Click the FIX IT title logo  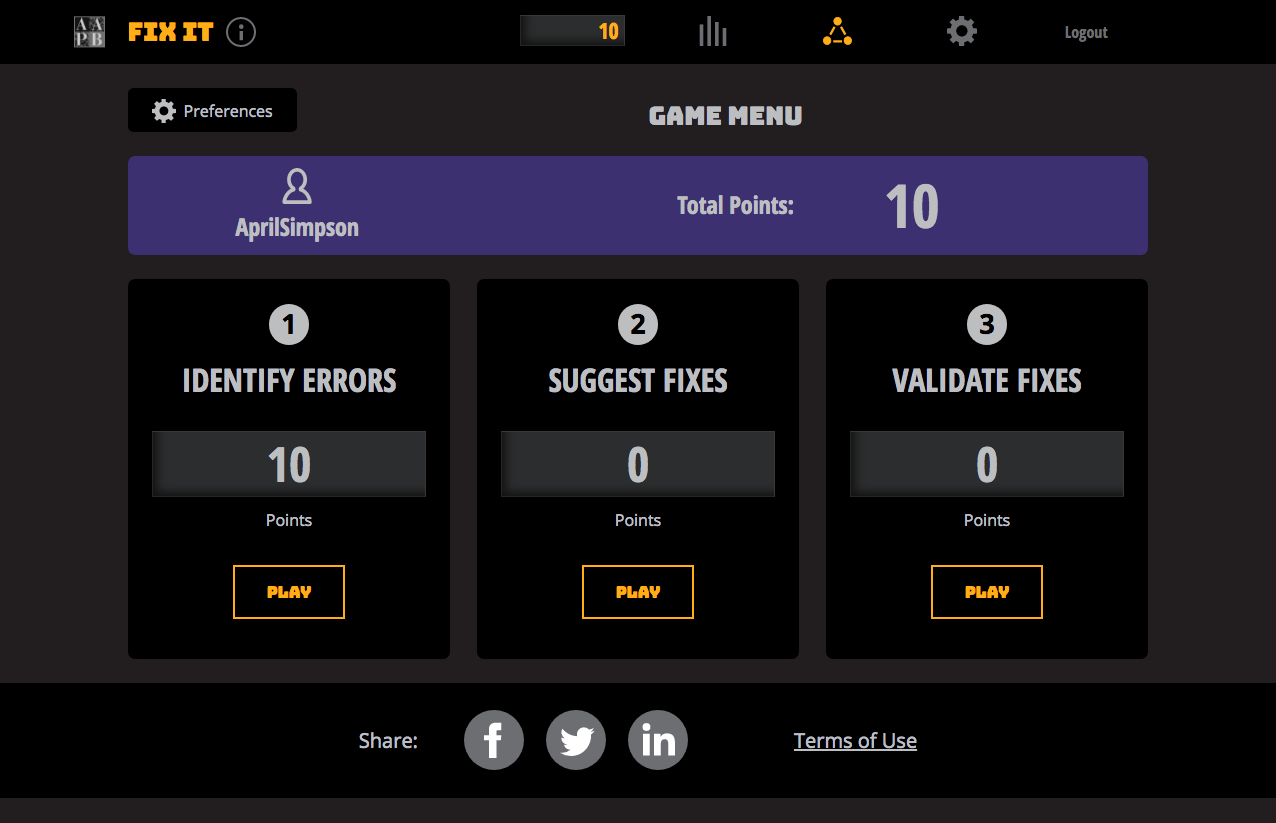click(171, 32)
